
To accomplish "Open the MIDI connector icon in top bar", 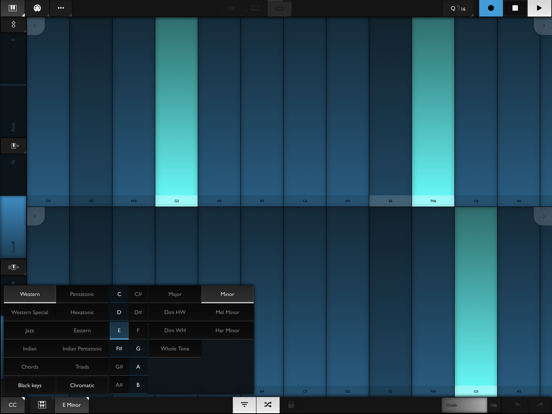I will coord(37,8).
